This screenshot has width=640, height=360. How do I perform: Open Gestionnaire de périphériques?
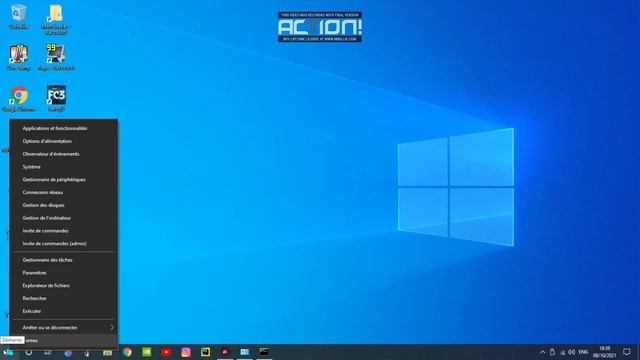64,180
